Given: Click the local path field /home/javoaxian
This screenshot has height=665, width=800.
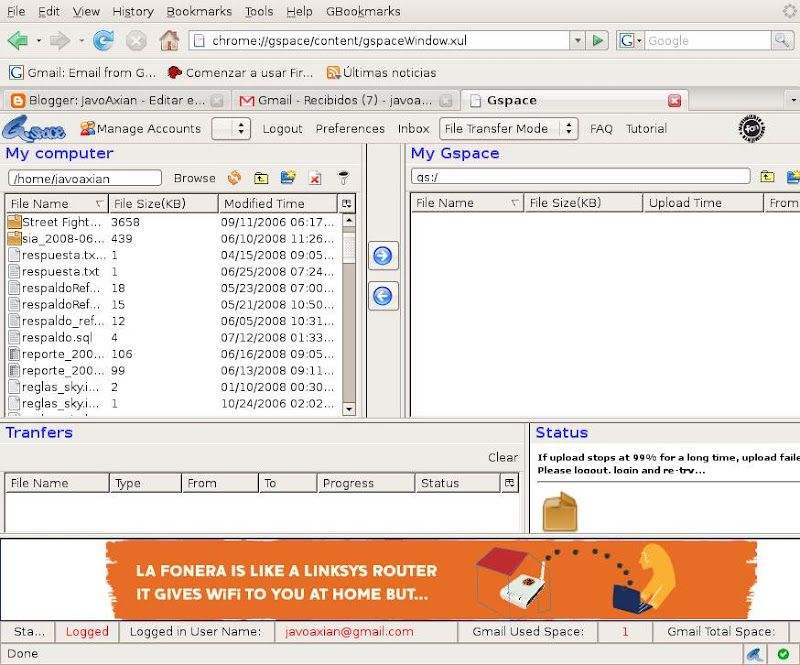Looking at the screenshot, I should coord(85,178).
